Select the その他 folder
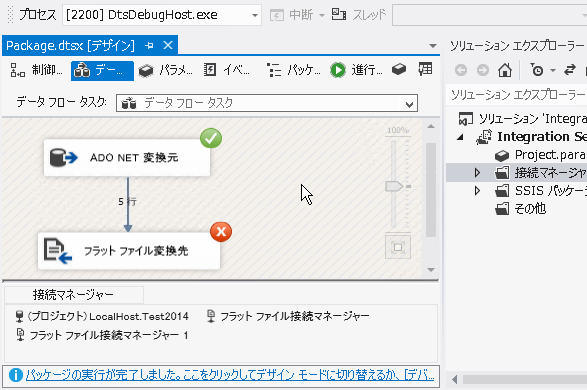The width and height of the screenshot is (587, 390). 520,209
